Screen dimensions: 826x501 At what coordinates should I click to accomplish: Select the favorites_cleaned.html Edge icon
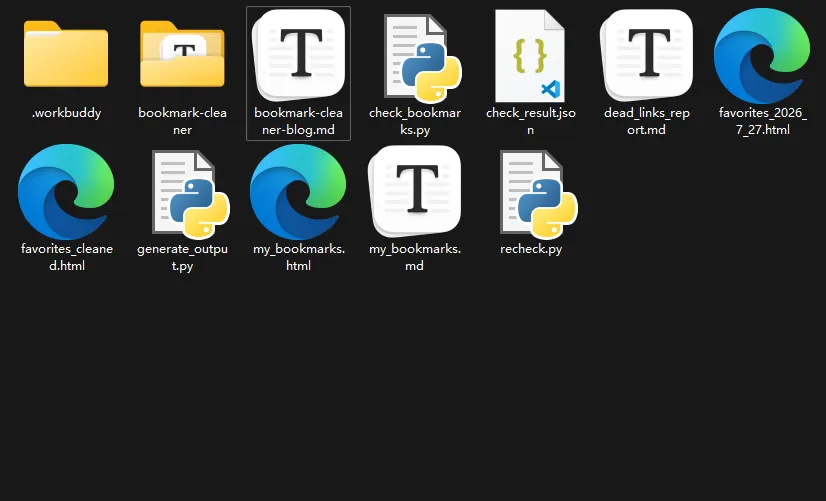[66, 192]
